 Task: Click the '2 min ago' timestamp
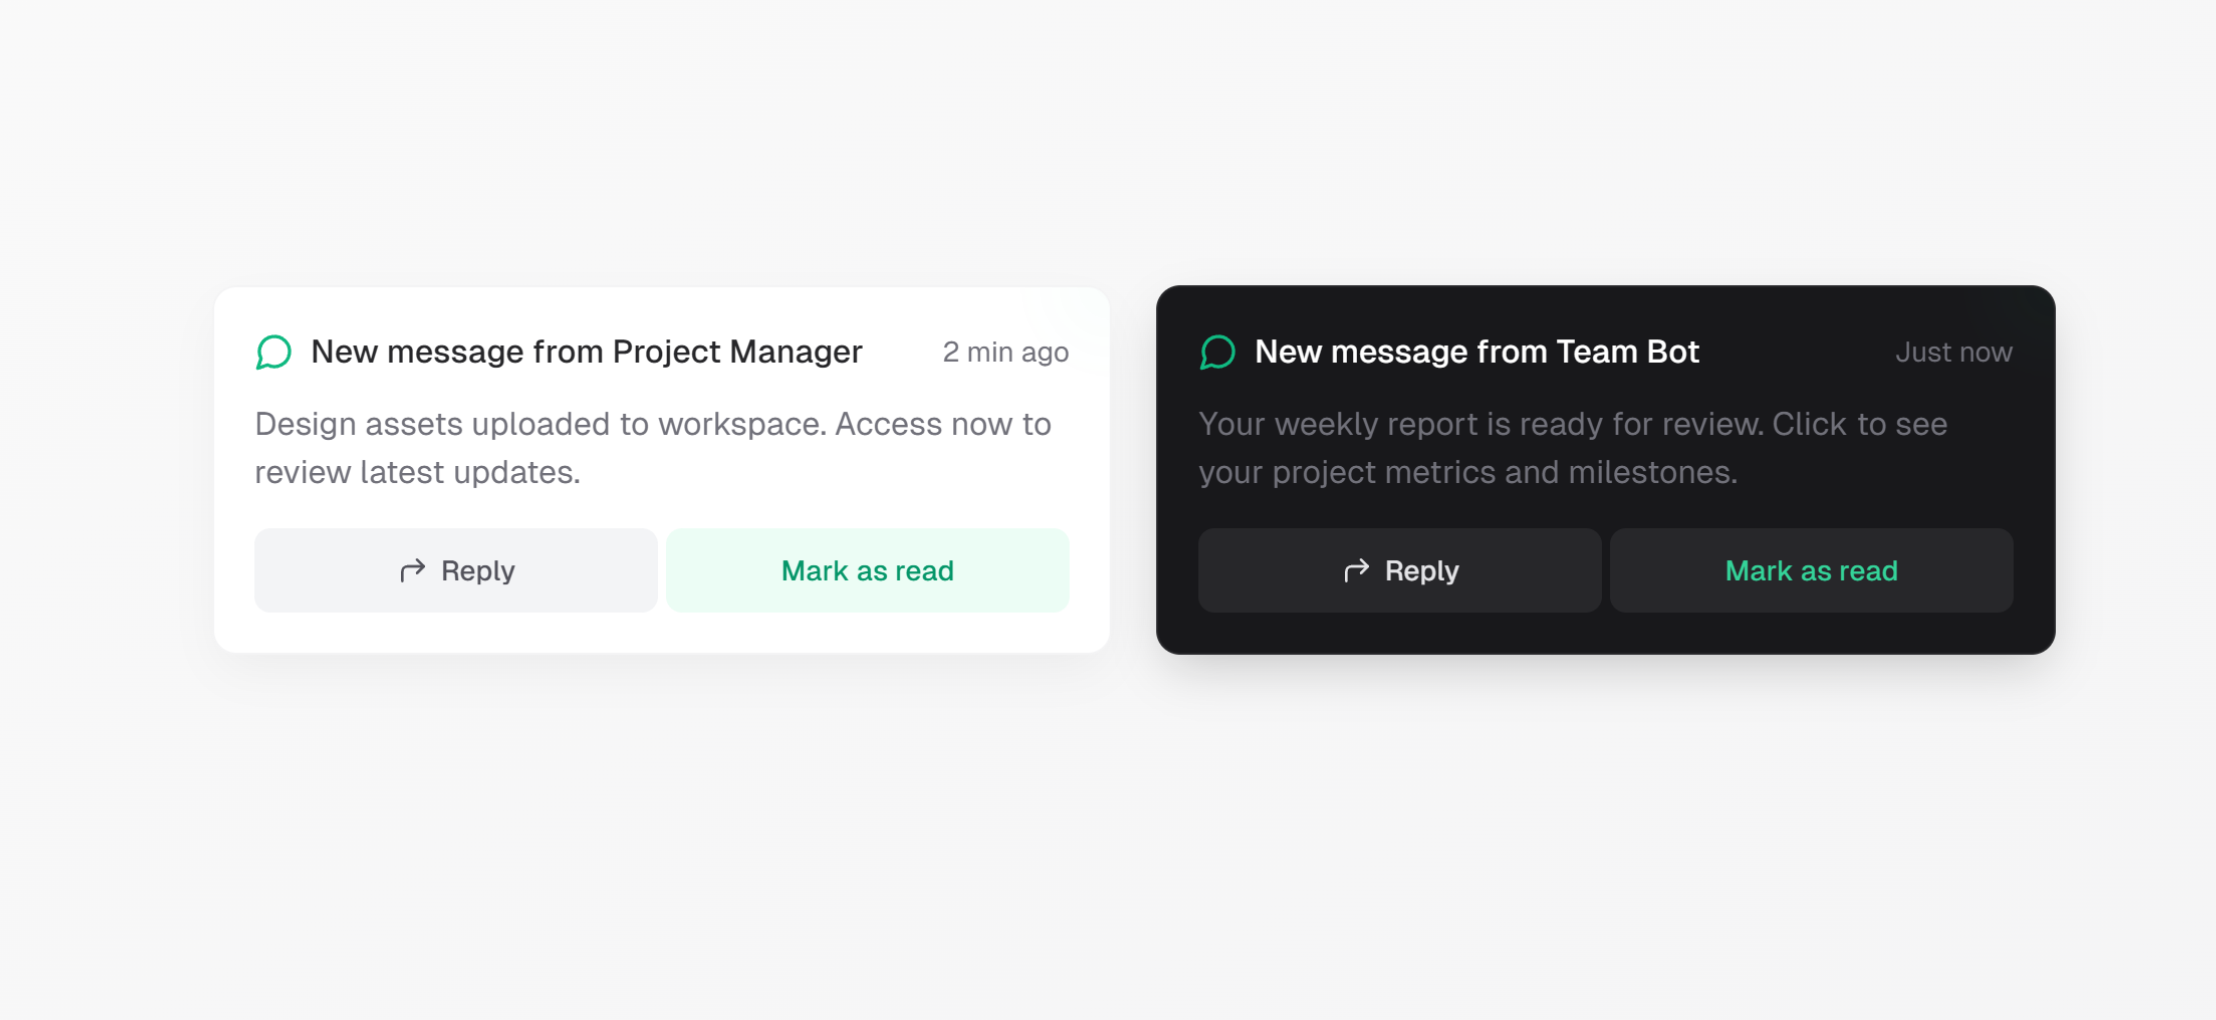[x=1005, y=352]
